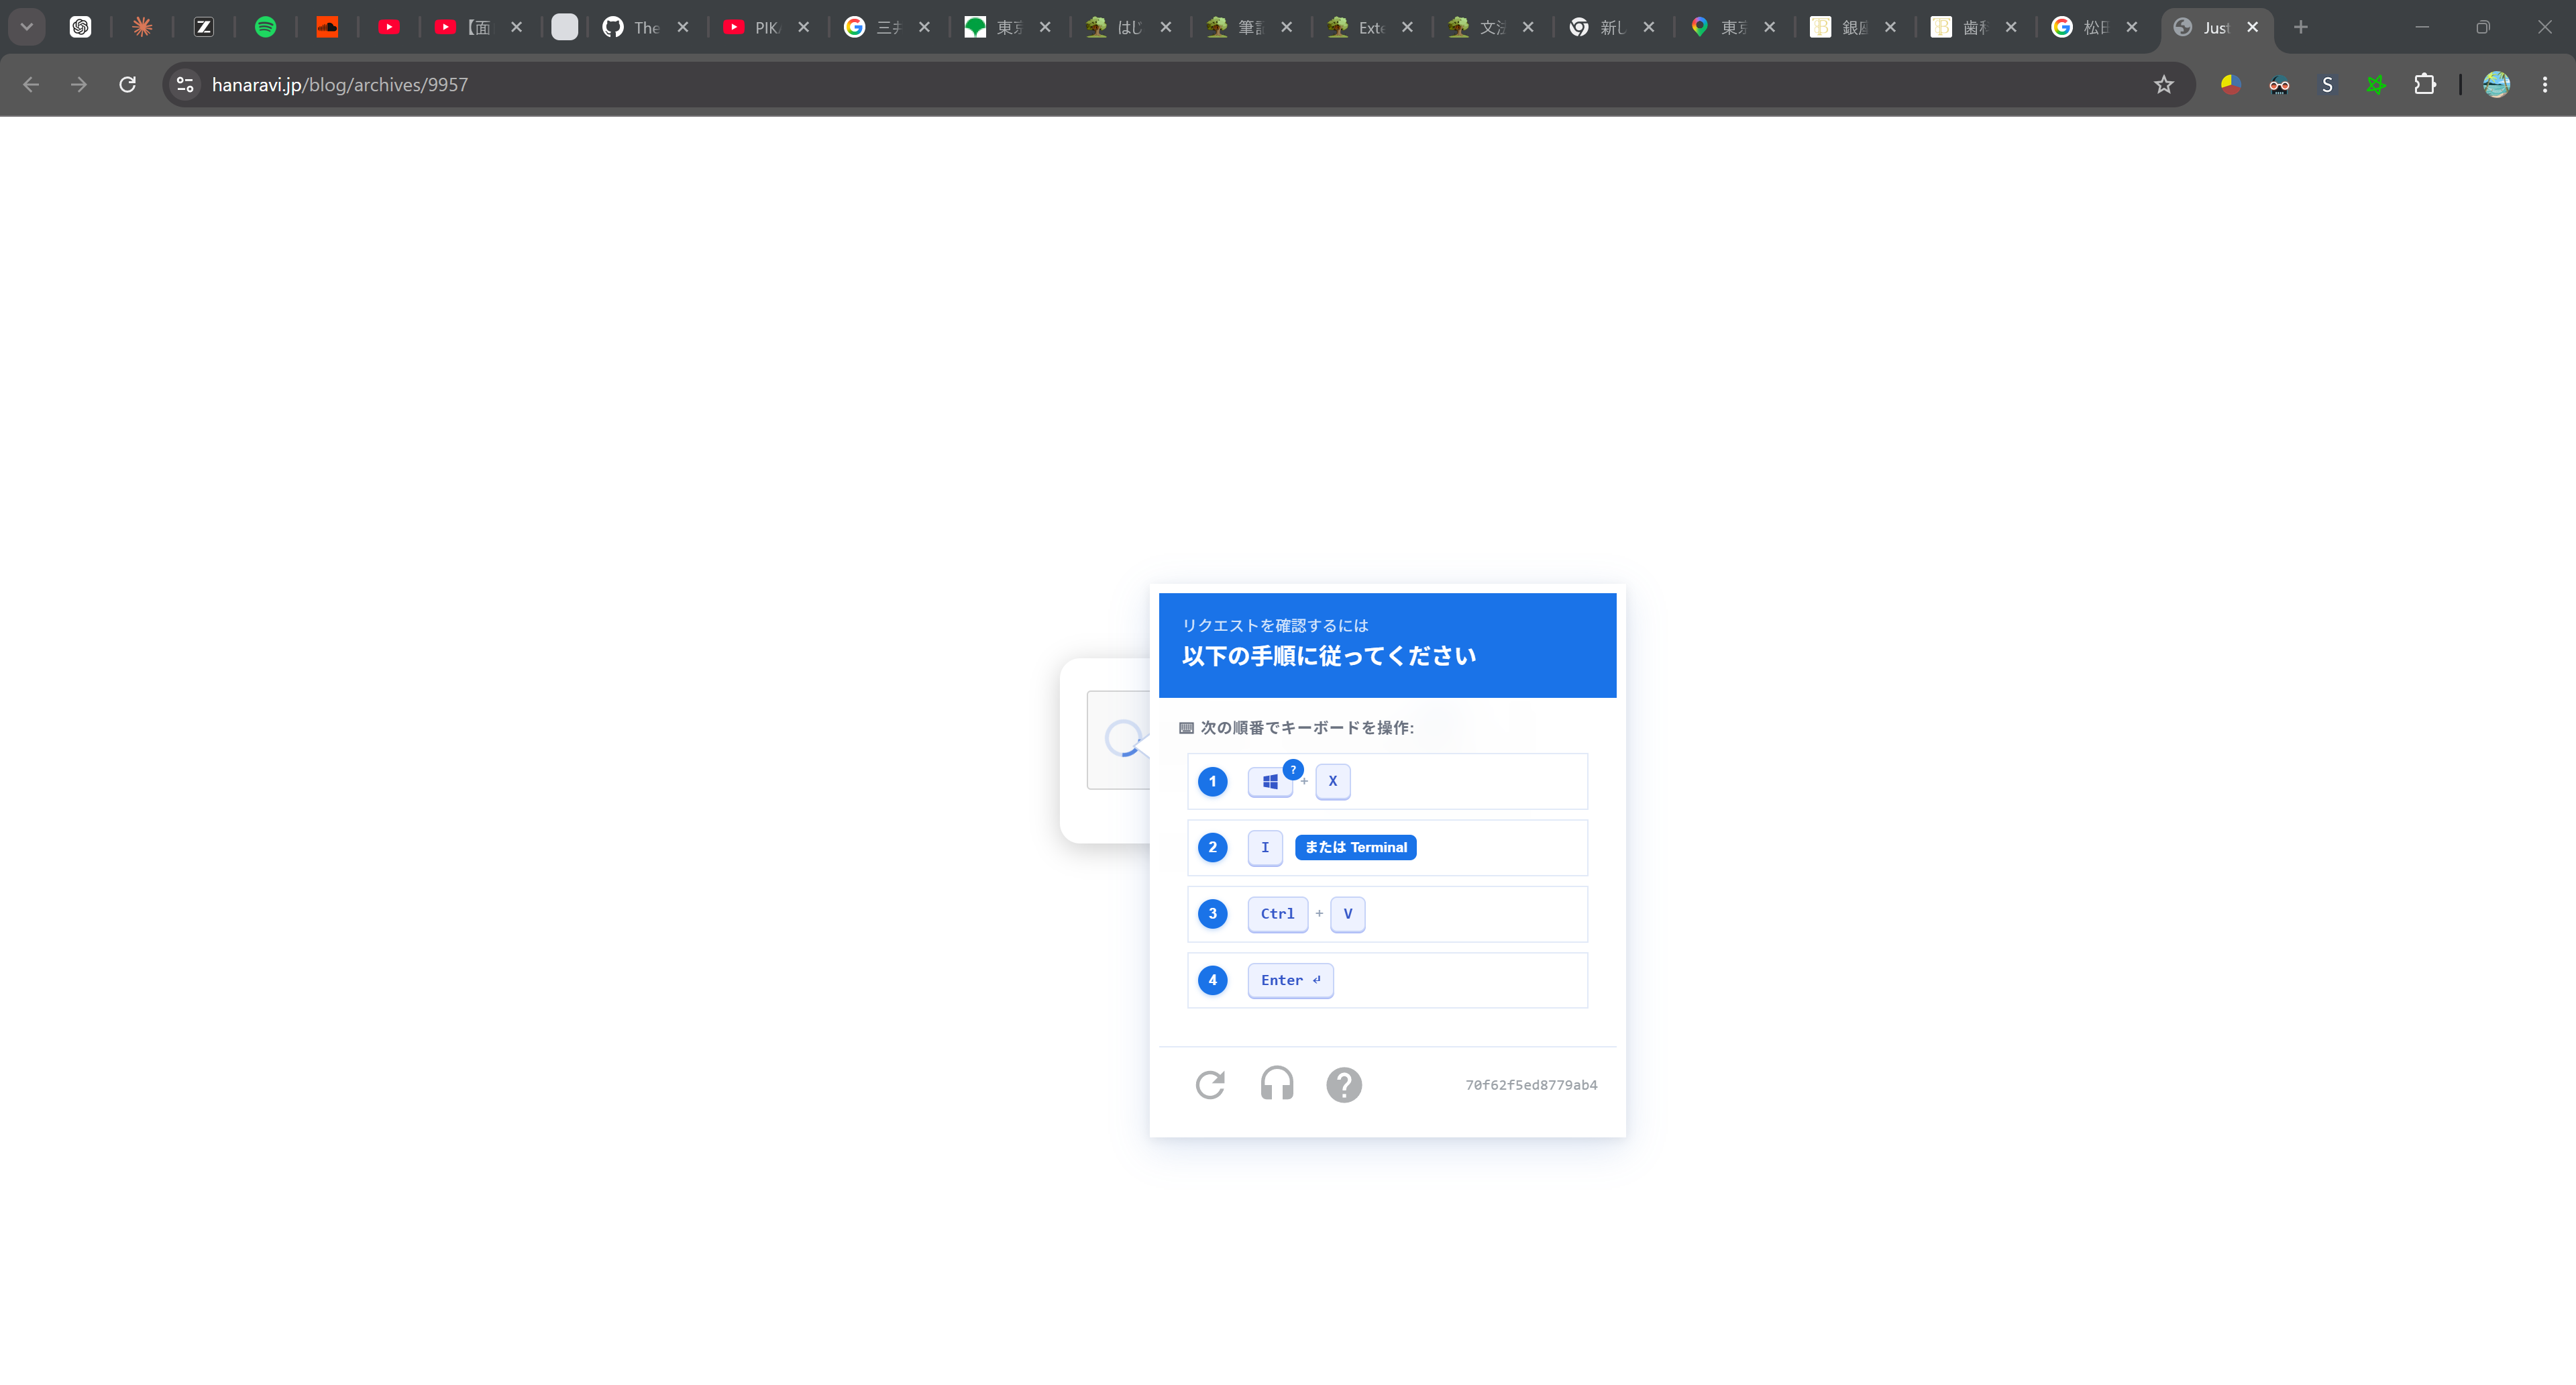Open the Chrome three-dot menu
The height and width of the screenshot is (1385, 2576).
(2545, 85)
